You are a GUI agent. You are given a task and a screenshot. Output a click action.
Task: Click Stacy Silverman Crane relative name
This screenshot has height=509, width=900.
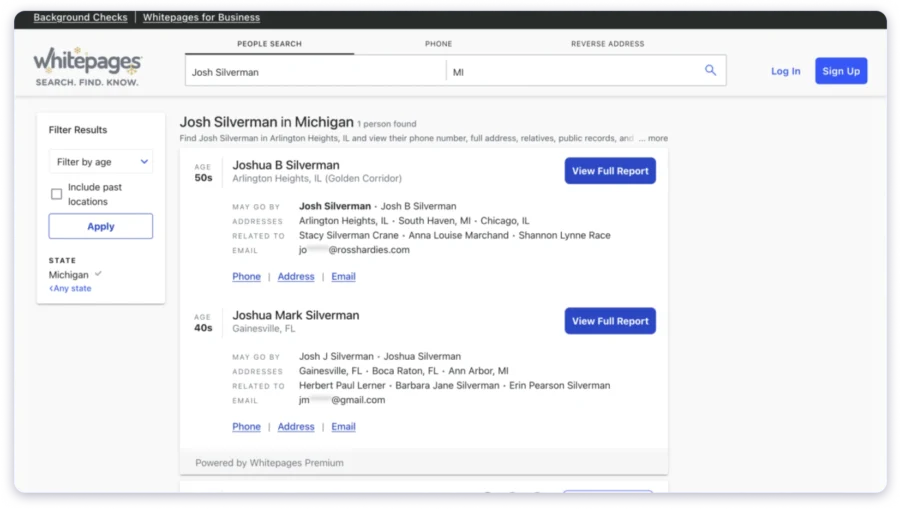[348, 235]
